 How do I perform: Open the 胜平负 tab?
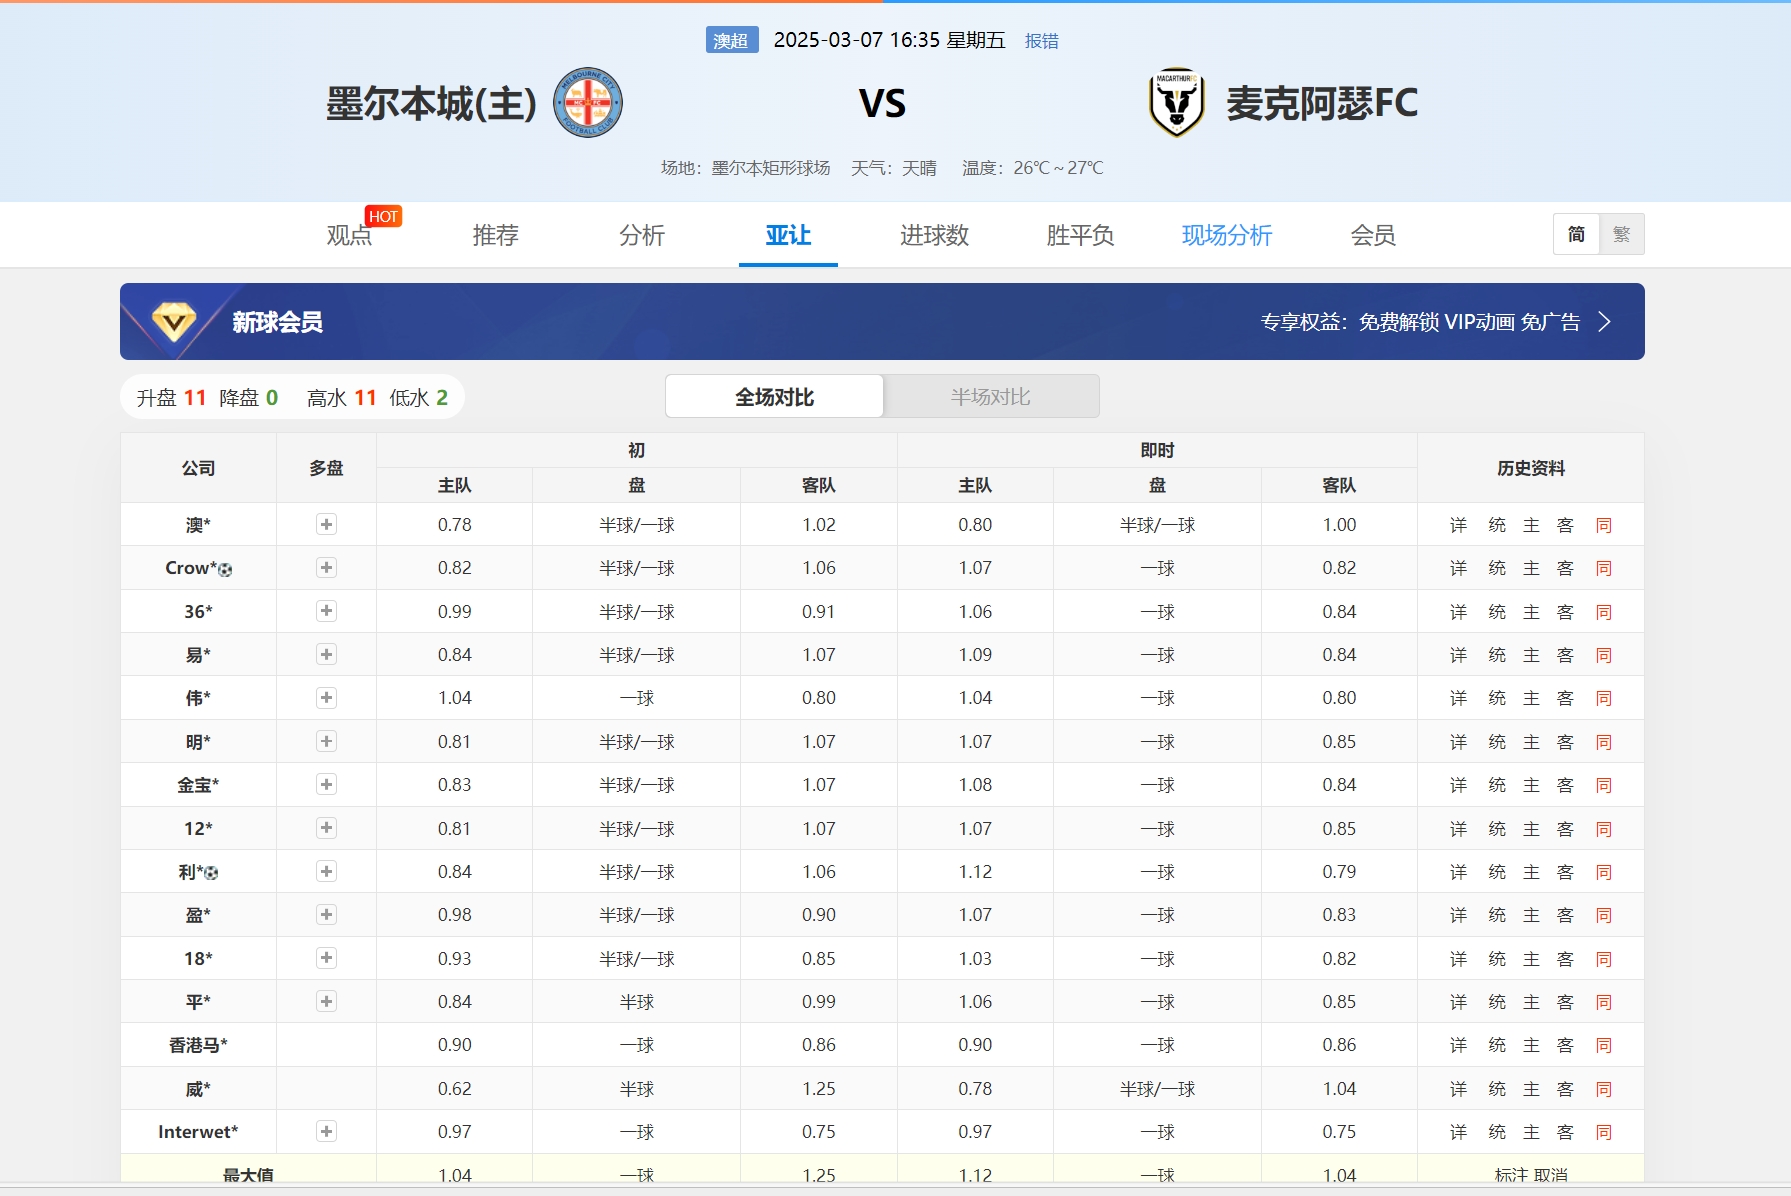1080,235
